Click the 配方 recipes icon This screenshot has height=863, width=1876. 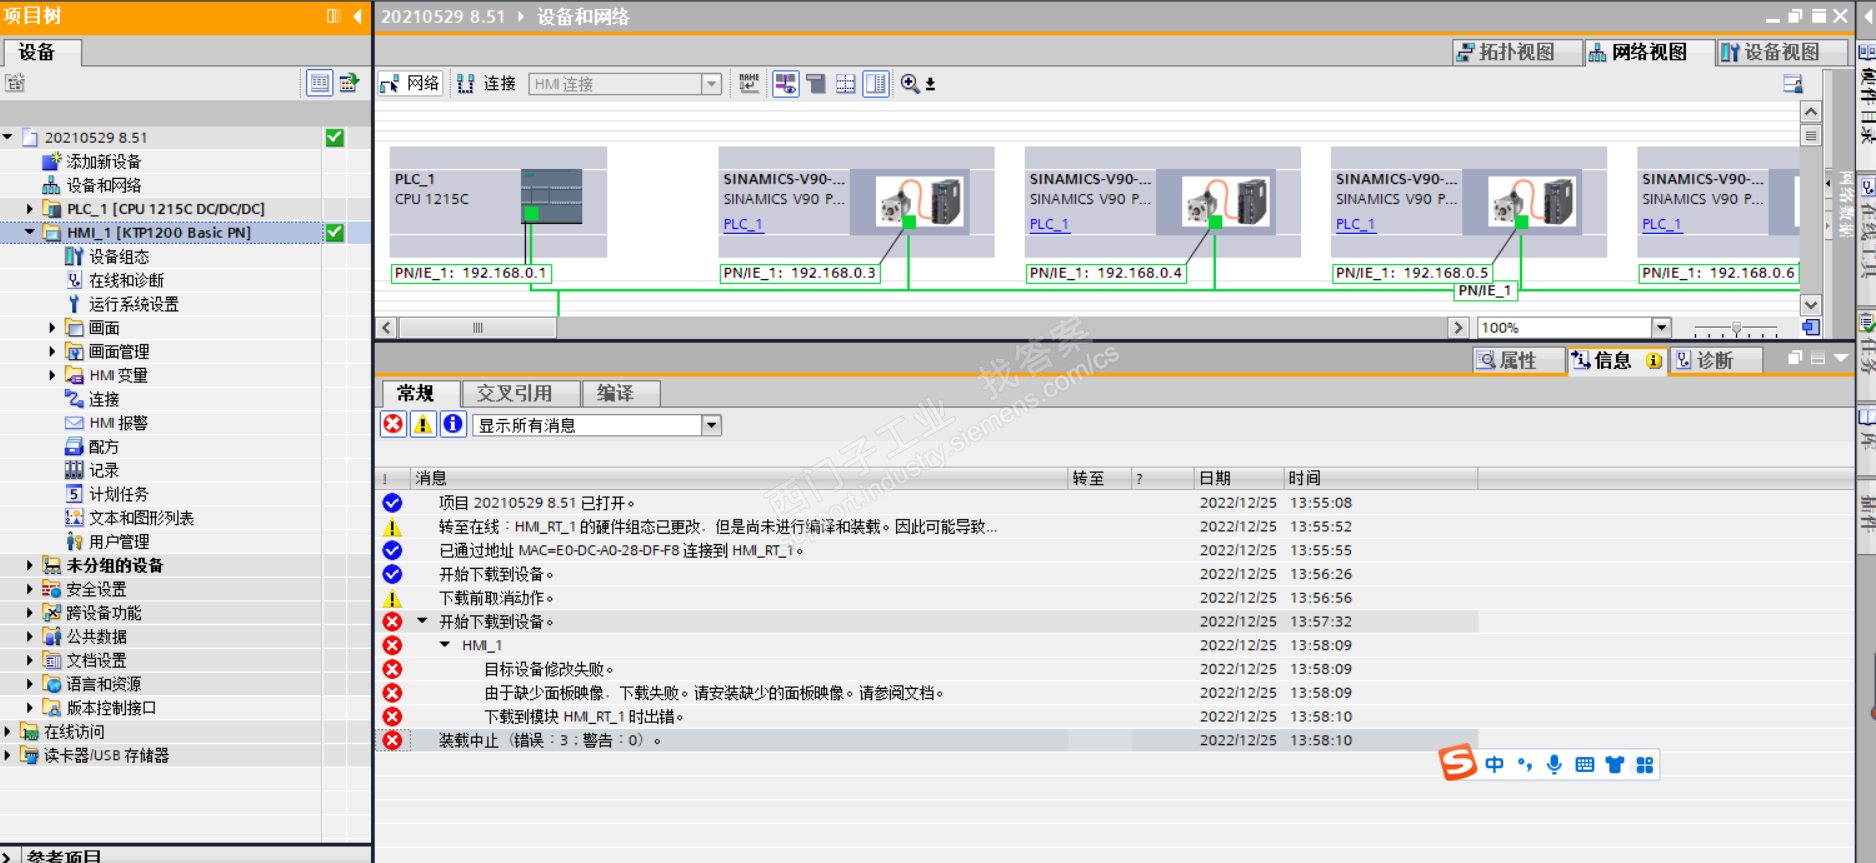click(x=74, y=447)
